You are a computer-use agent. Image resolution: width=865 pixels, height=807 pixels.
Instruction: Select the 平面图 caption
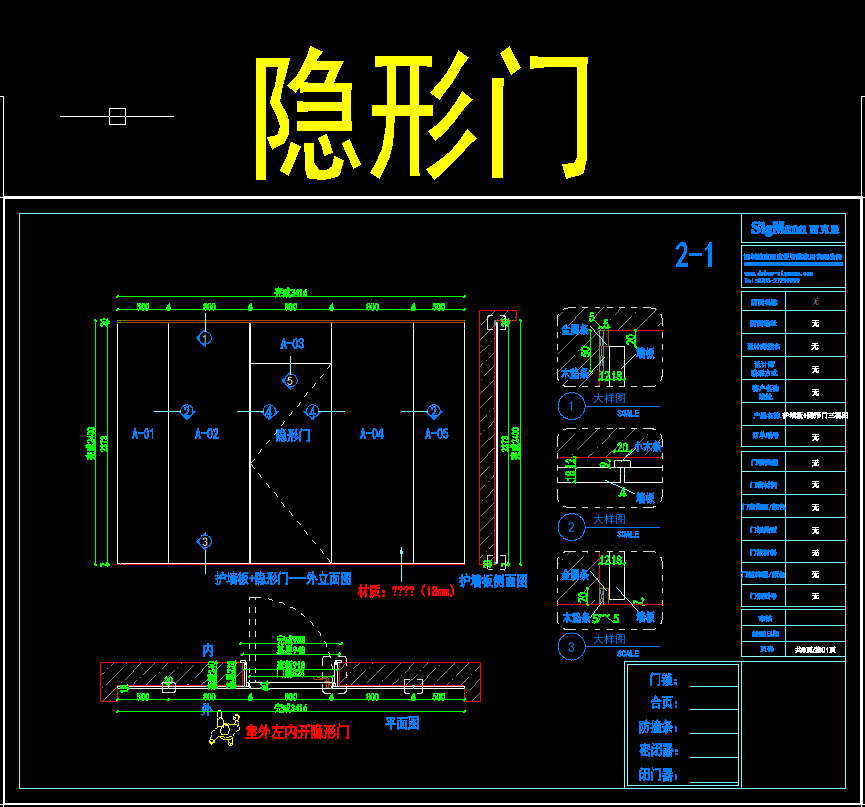(x=402, y=723)
